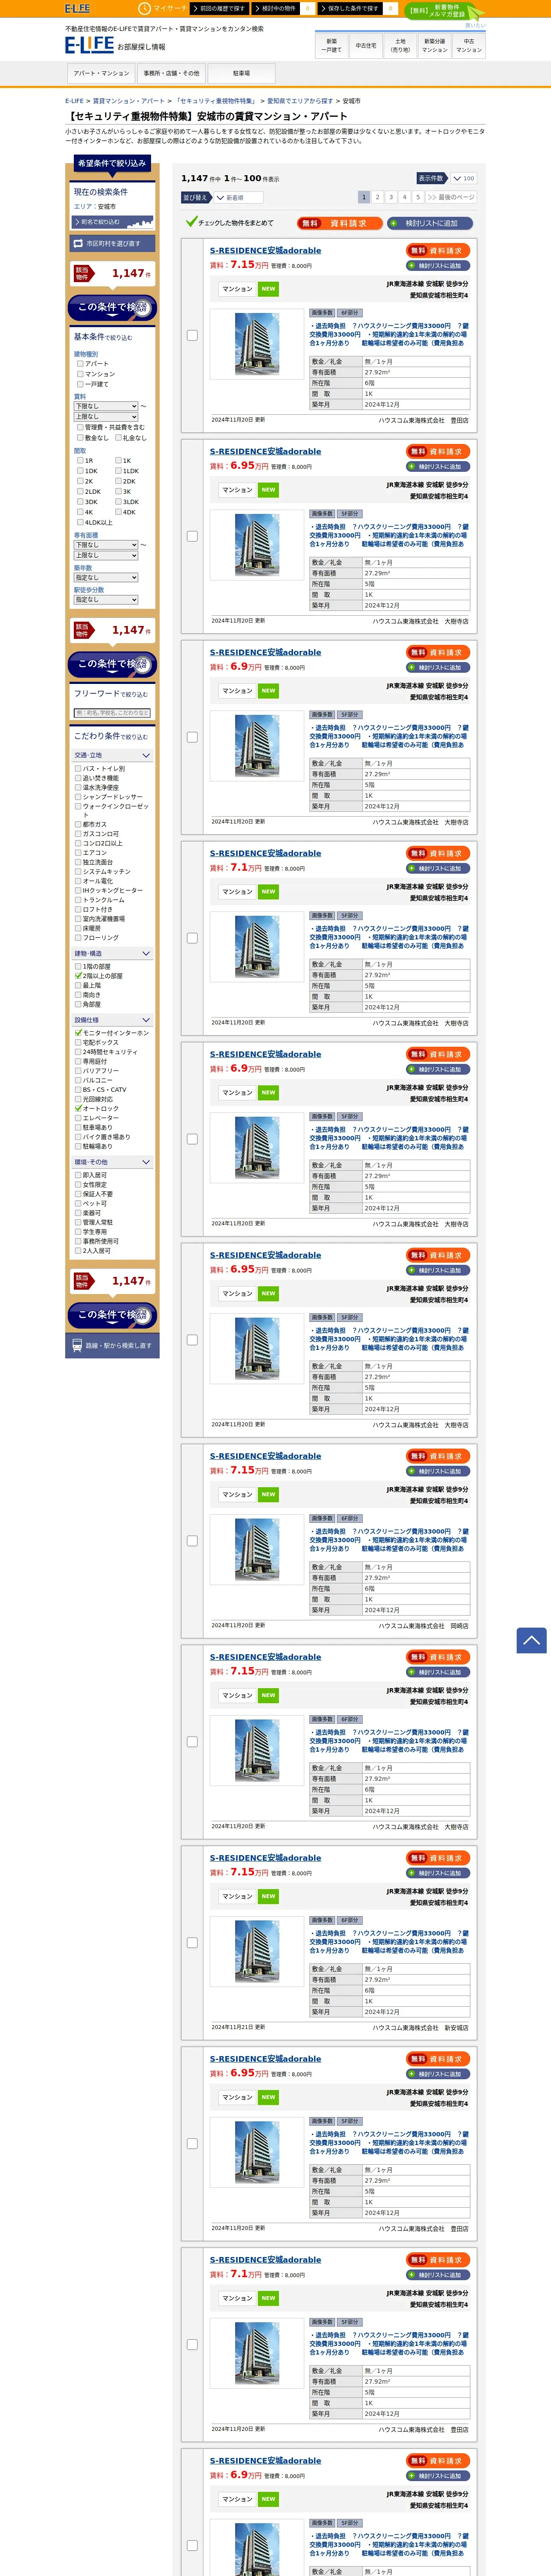Uncheck the オートロック checkbox
Image resolution: width=551 pixels, height=2576 pixels.
click(78, 1108)
